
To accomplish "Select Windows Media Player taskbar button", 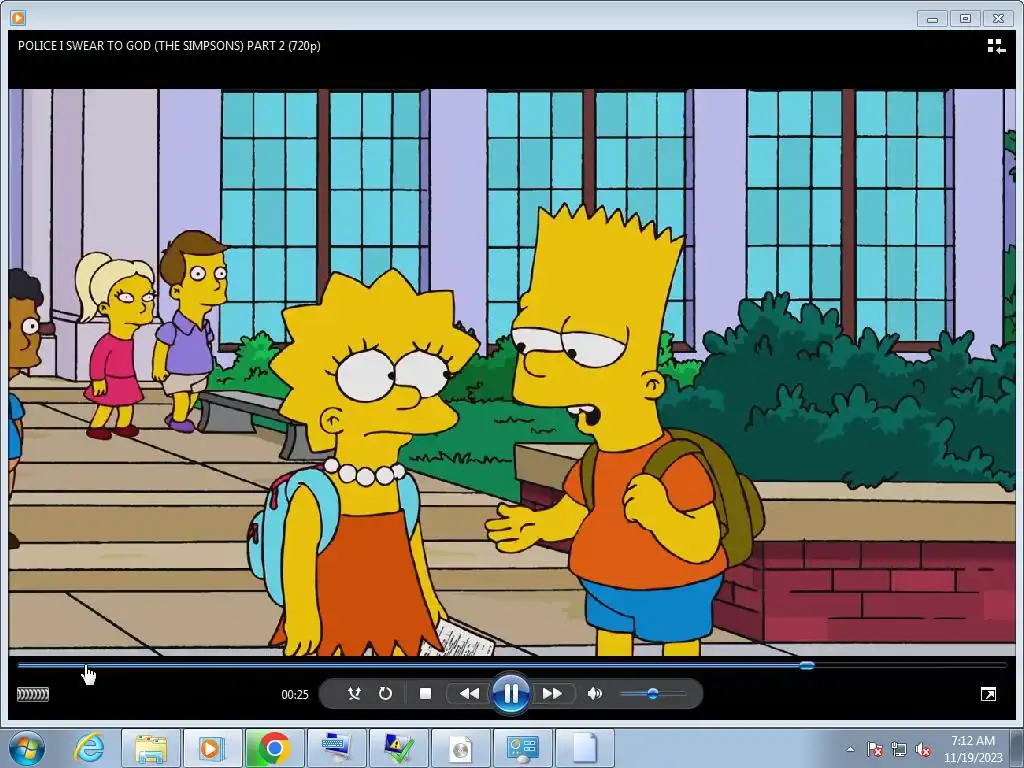I will point(212,748).
